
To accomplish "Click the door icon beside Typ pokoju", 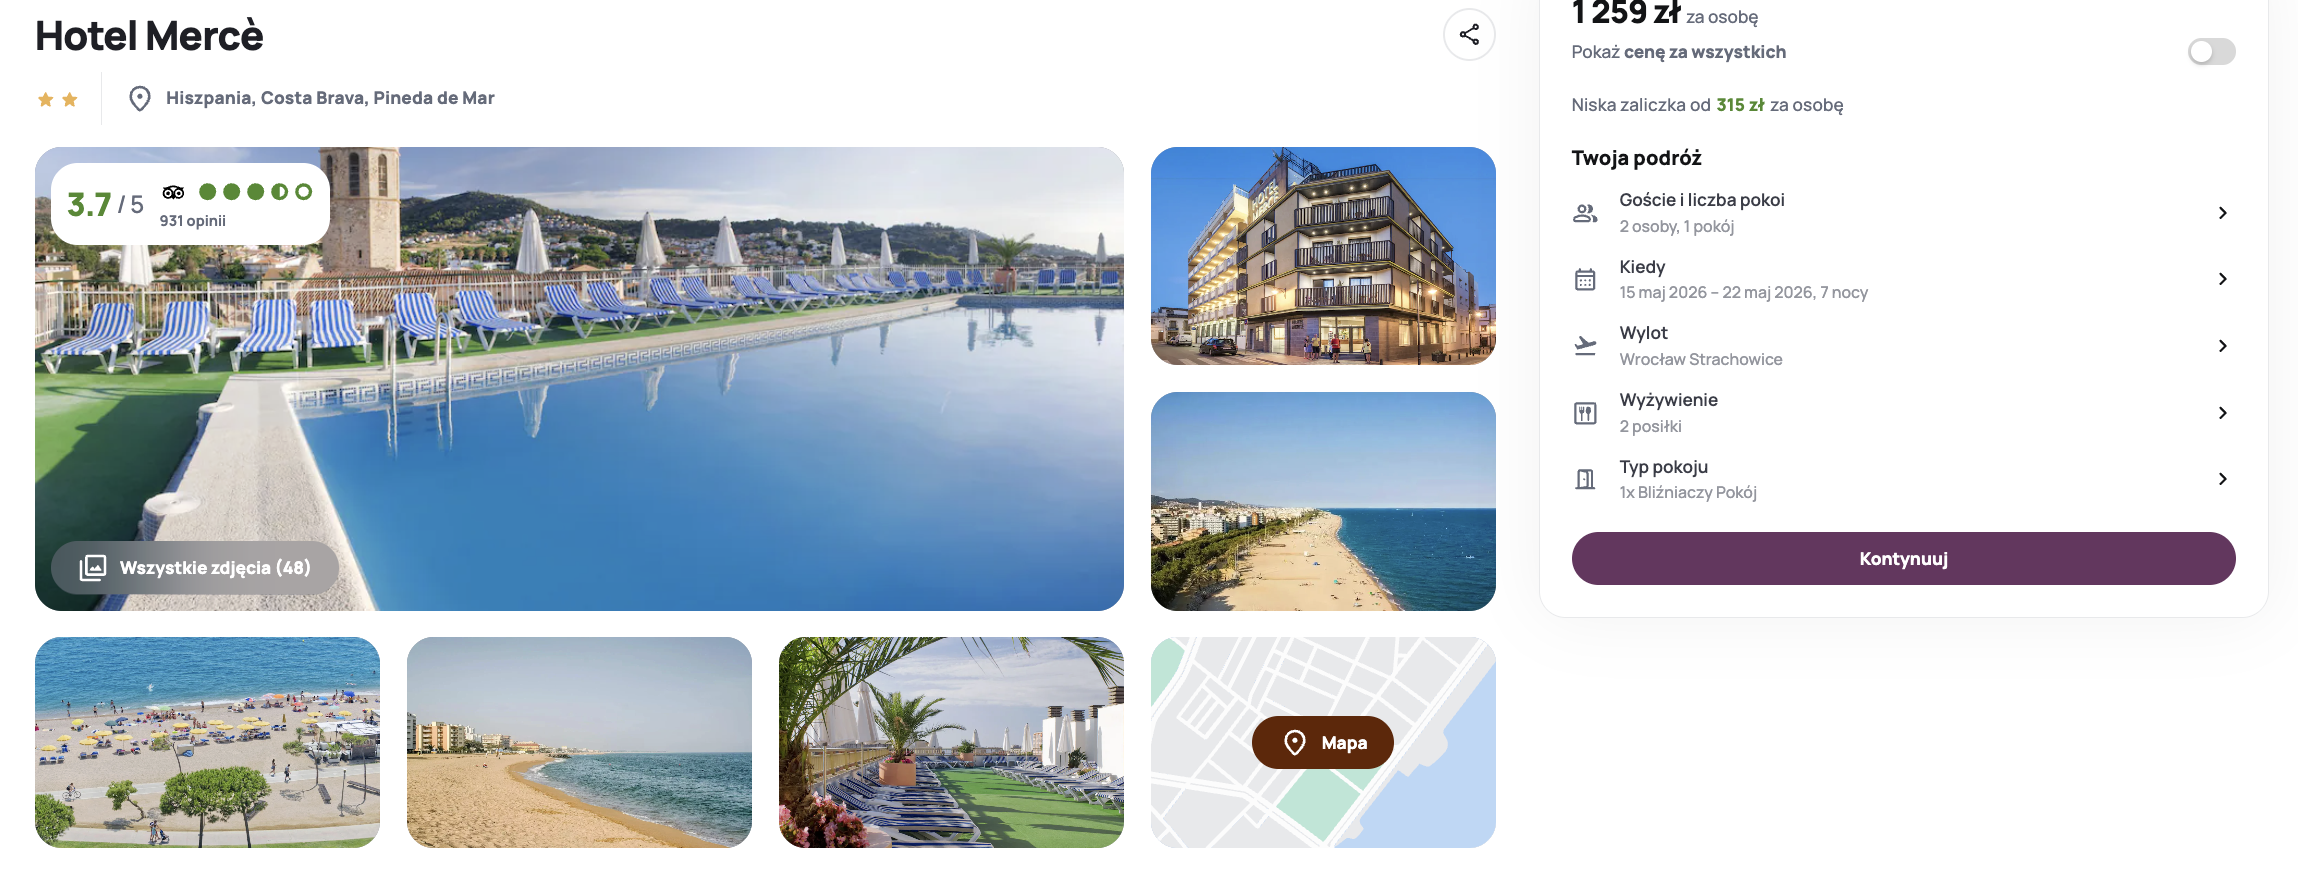I will [x=1585, y=479].
